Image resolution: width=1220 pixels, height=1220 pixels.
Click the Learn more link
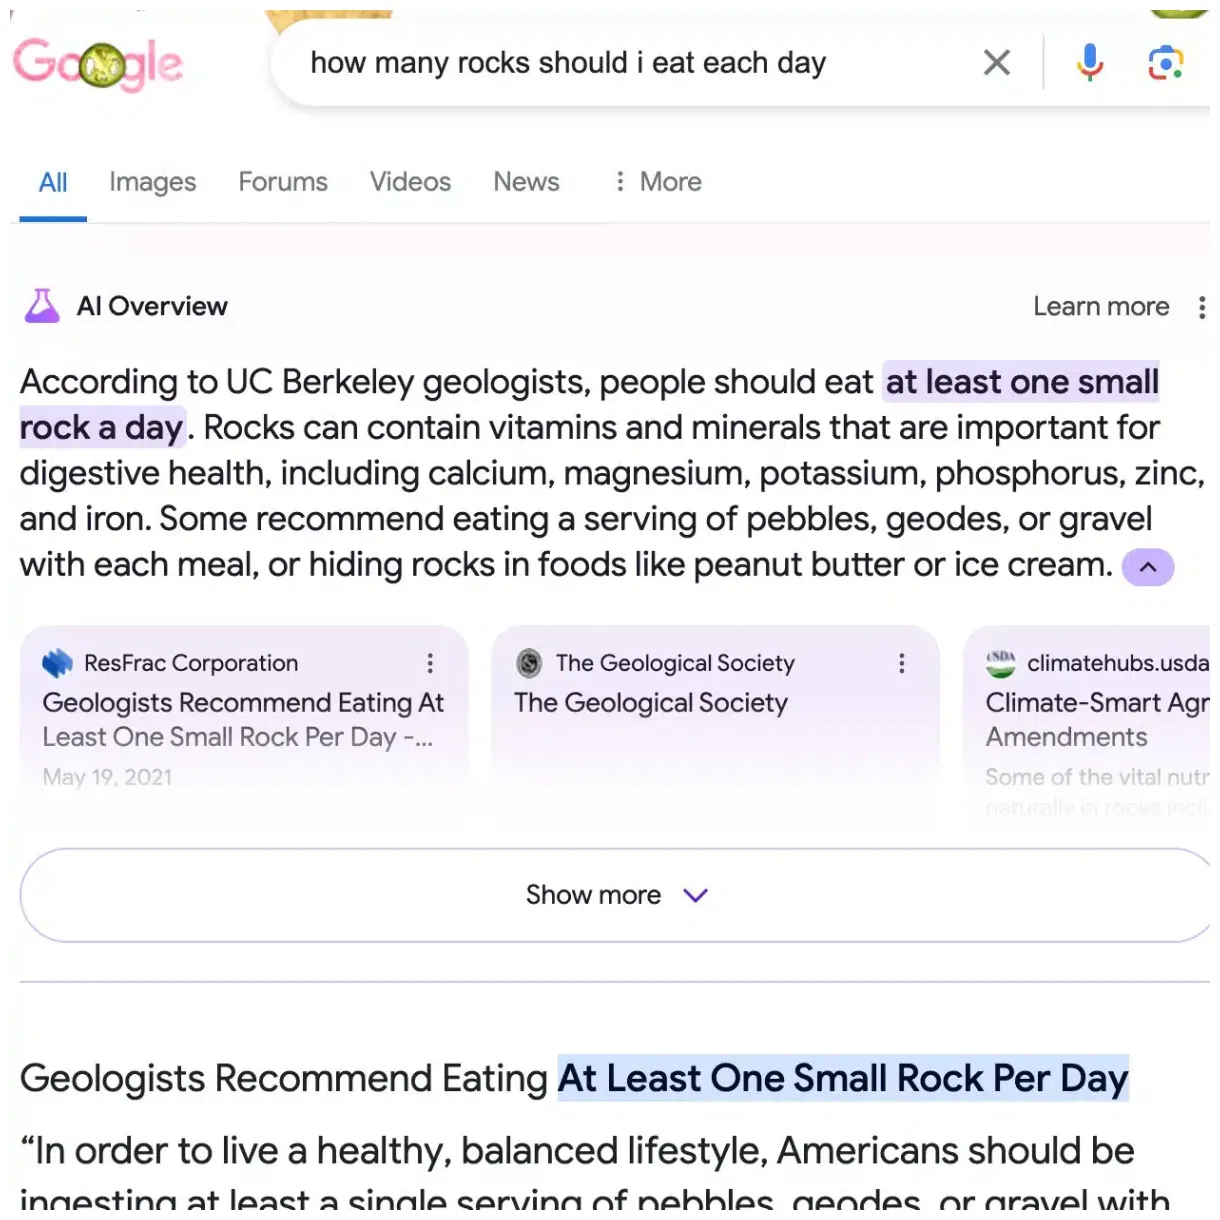[1101, 307]
